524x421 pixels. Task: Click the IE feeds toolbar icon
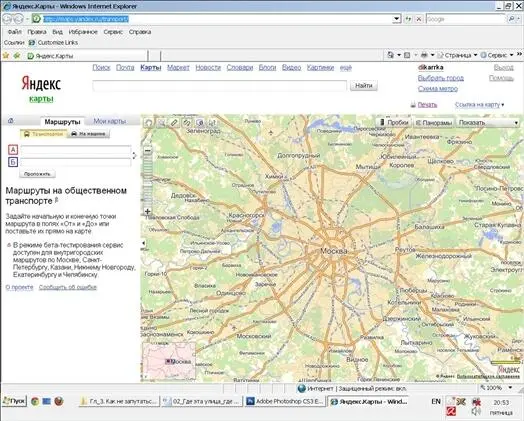407,55
